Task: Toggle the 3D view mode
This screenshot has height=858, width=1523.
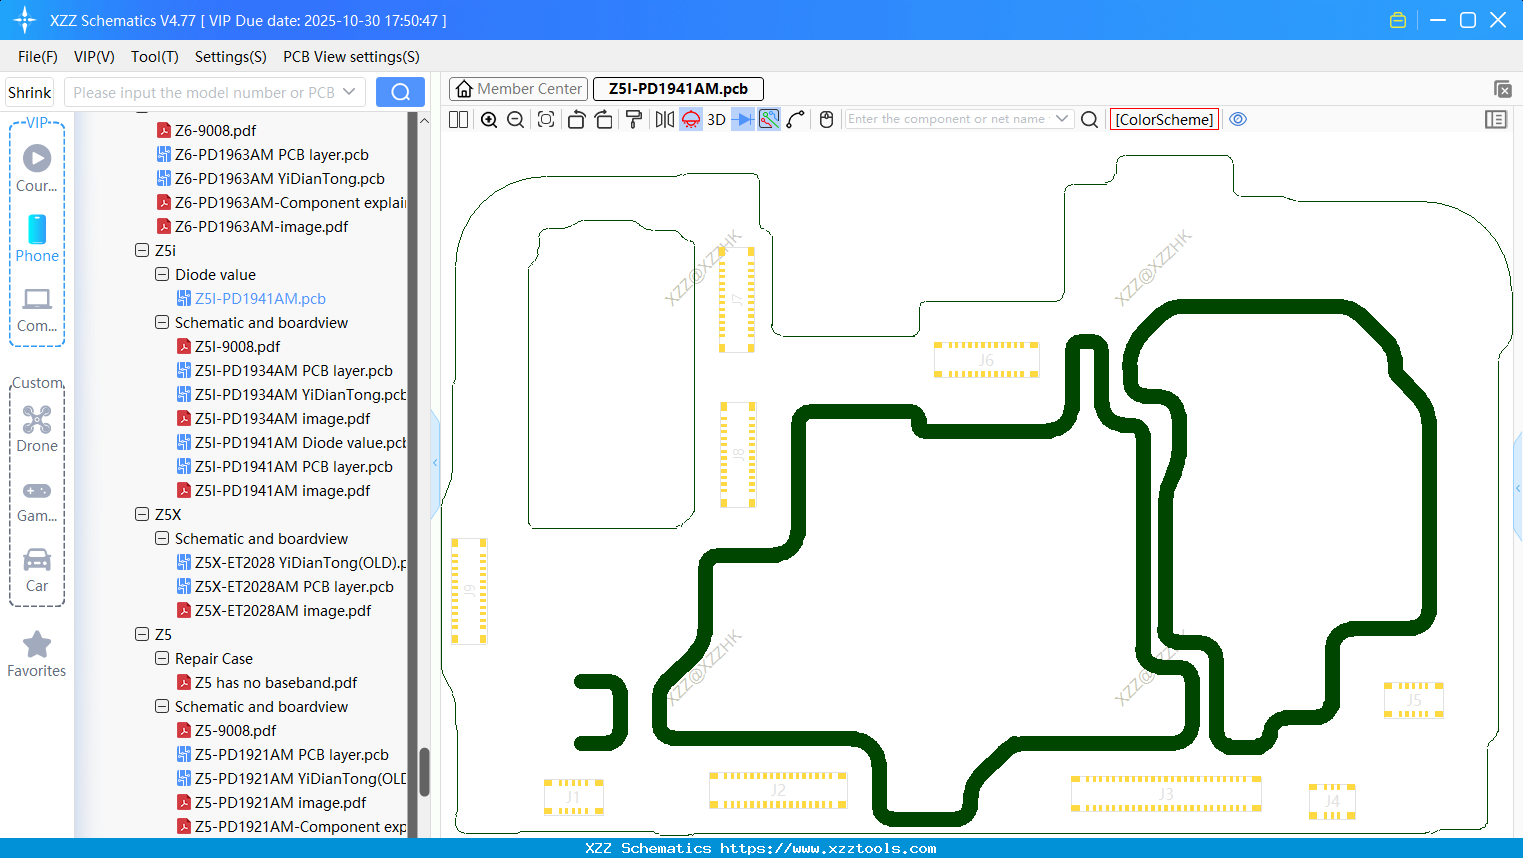Action: (x=716, y=120)
